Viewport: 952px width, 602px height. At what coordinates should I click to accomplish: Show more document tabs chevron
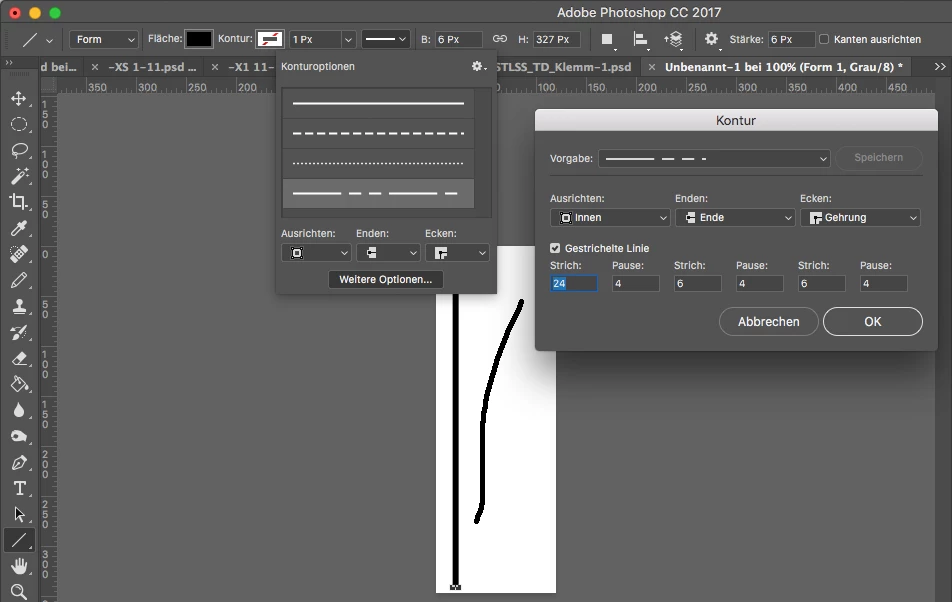coord(940,67)
